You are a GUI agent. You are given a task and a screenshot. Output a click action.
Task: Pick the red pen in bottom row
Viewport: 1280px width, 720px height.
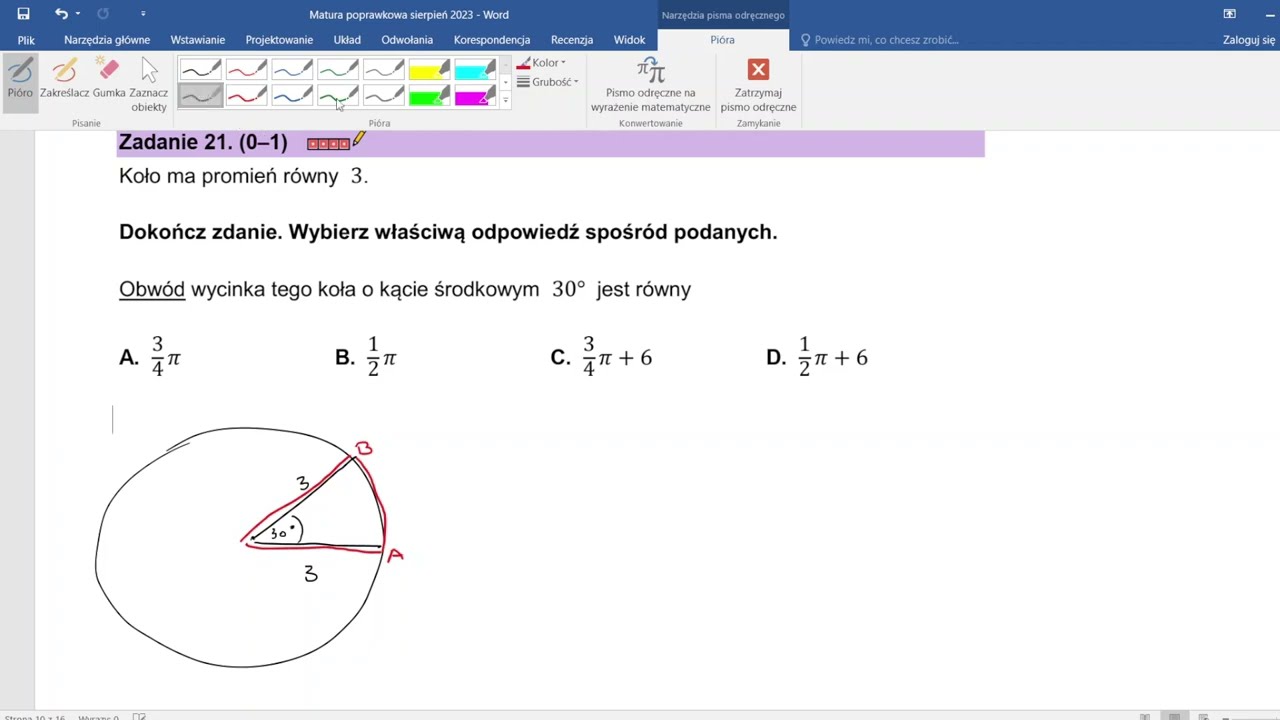(246, 96)
